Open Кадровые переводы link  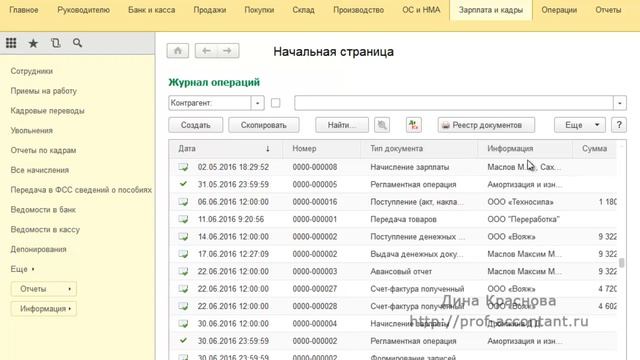click(47, 111)
